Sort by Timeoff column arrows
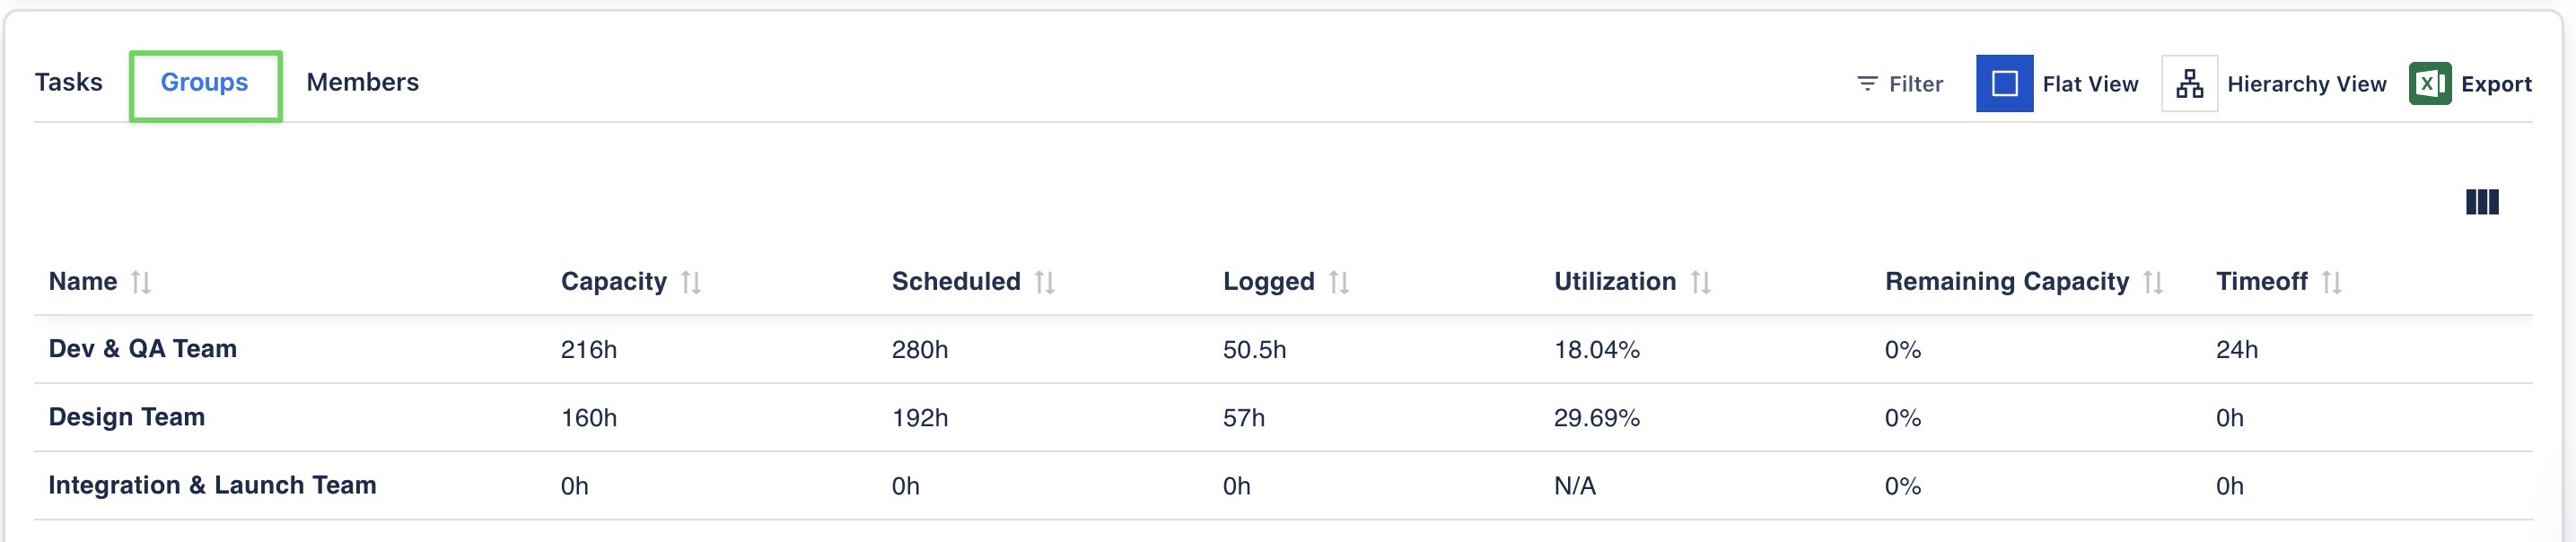Image resolution: width=2576 pixels, height=542 pixels. pyautogui.click(x=2332, y=283)
